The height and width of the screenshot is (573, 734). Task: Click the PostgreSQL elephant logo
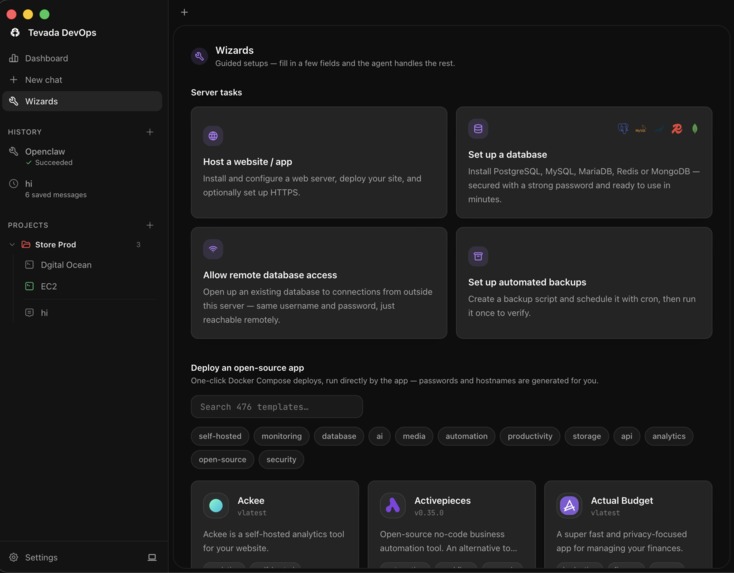623,128
